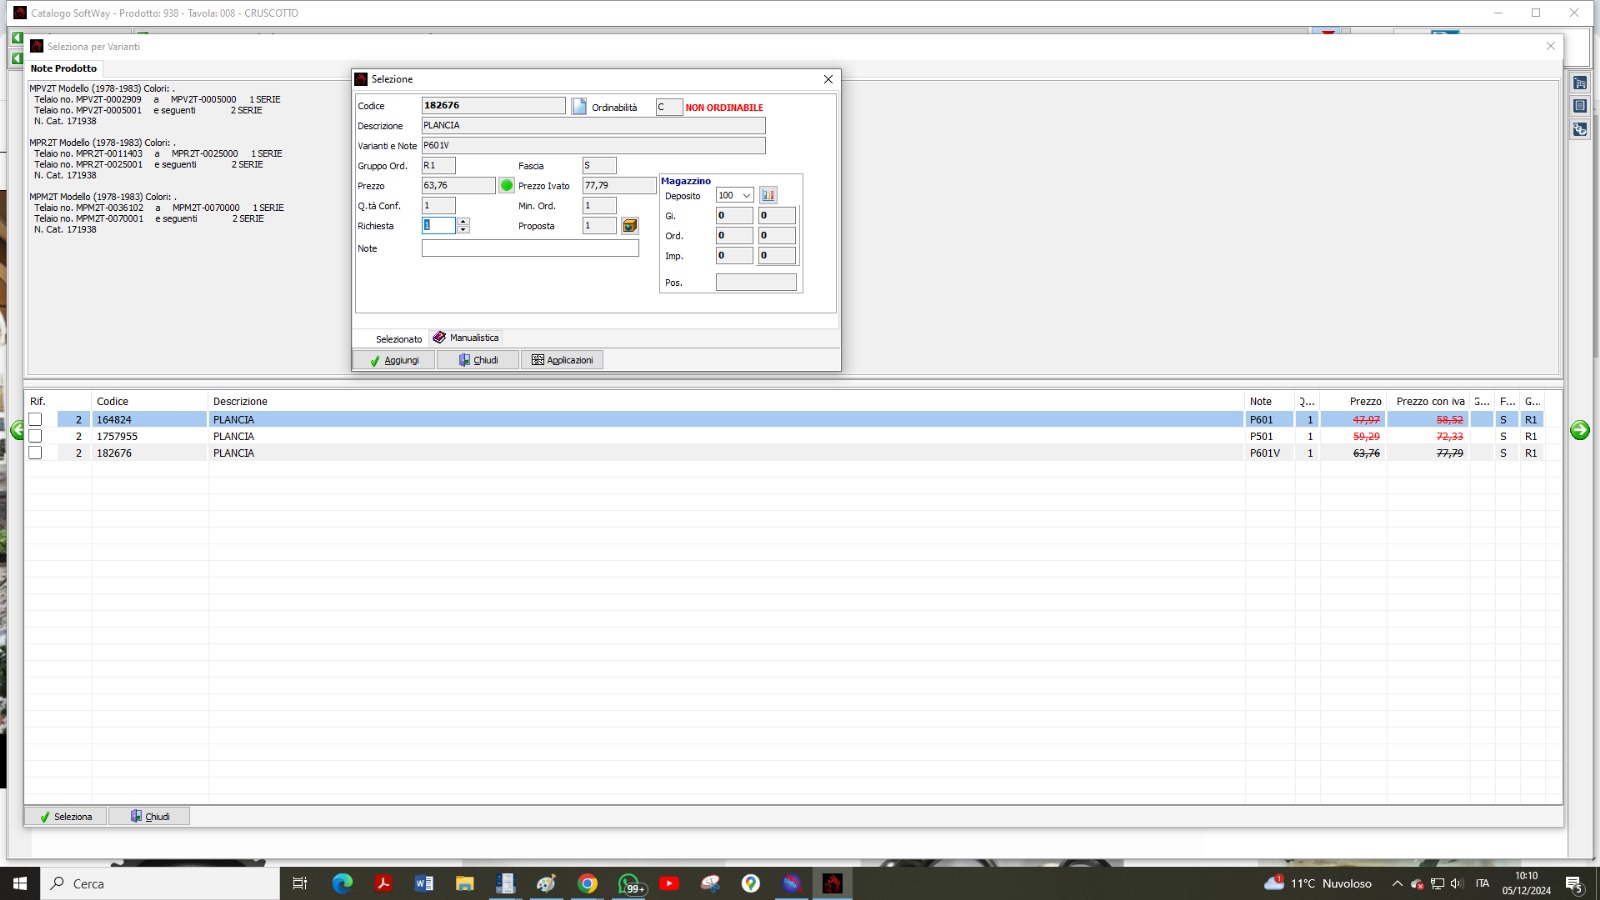Select the checkbox for code 182676
The height and width of the screenshot is (900, 1600).
pyautogui.click(x=36, y=453)
